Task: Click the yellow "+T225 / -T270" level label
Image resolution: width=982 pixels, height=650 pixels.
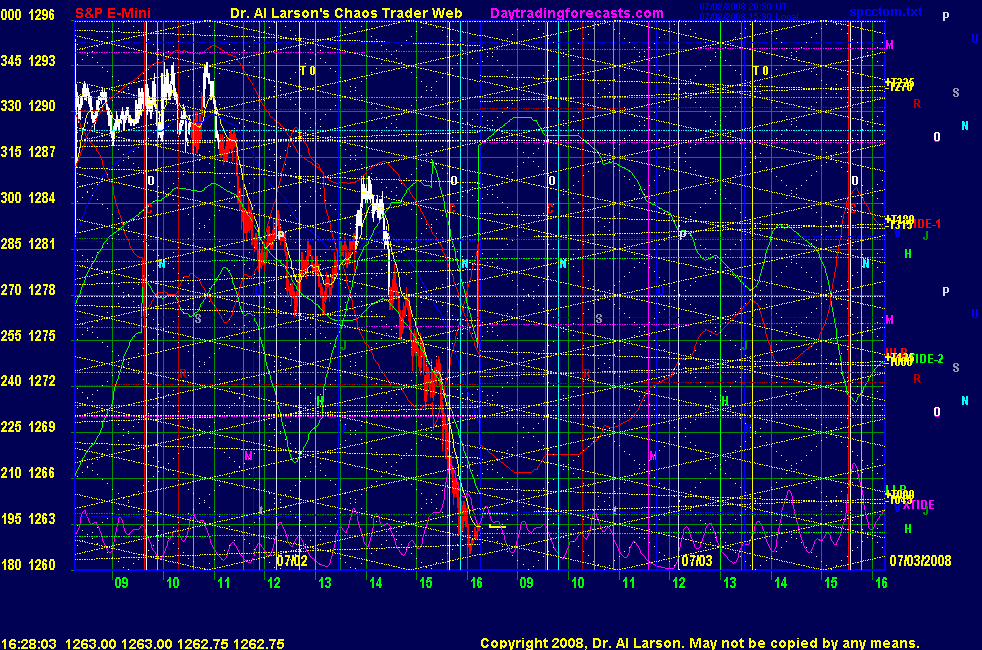Action: click(900, 85)
